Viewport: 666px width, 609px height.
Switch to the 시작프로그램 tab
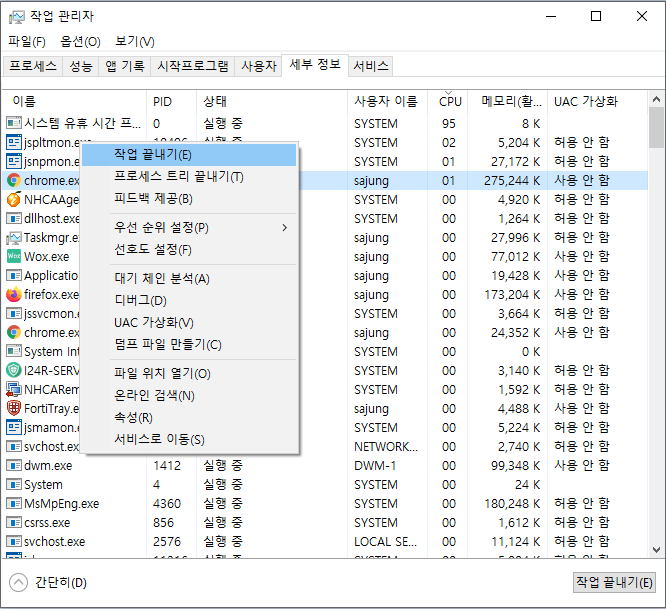coord(192,66)
